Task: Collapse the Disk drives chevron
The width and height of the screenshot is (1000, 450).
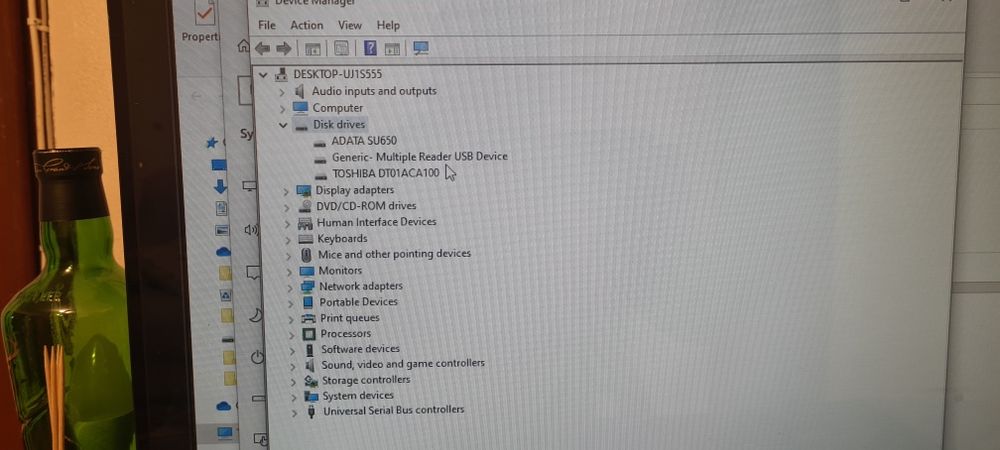Action: tap(283, 125)
